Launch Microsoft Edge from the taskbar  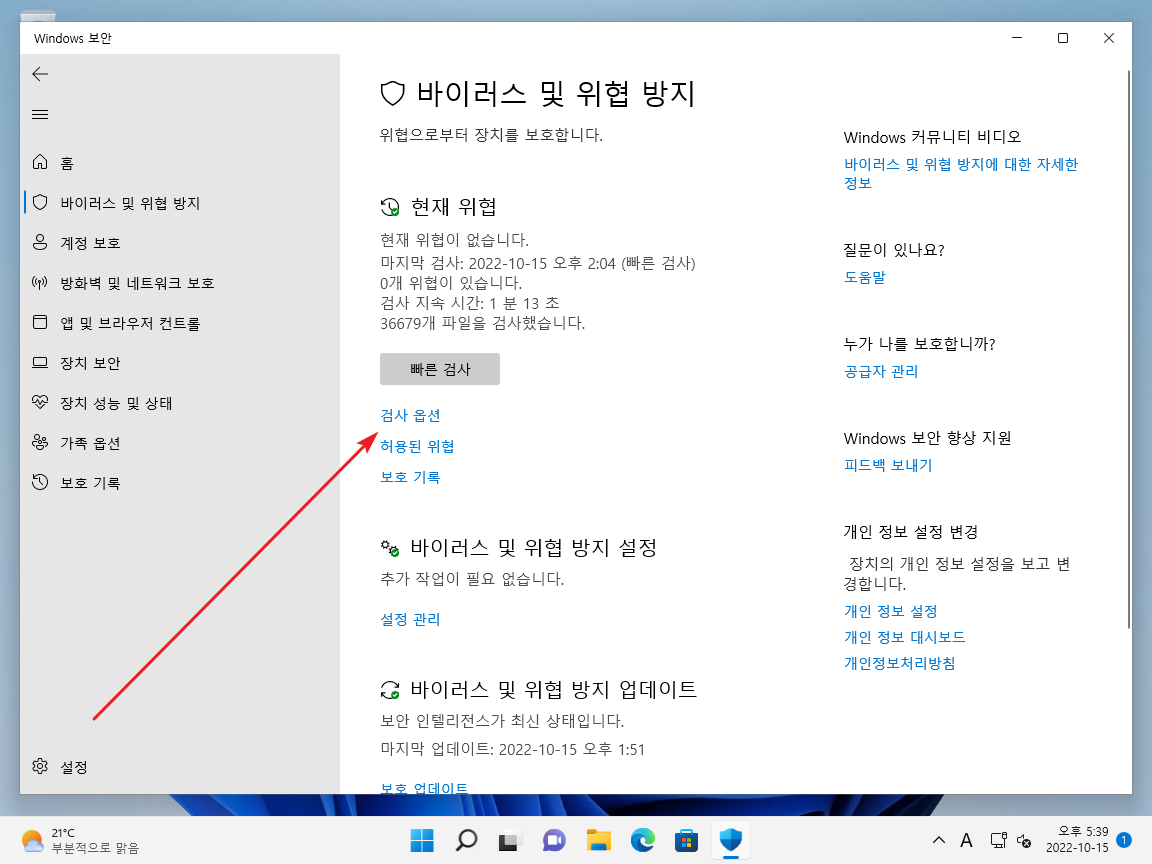642,840
